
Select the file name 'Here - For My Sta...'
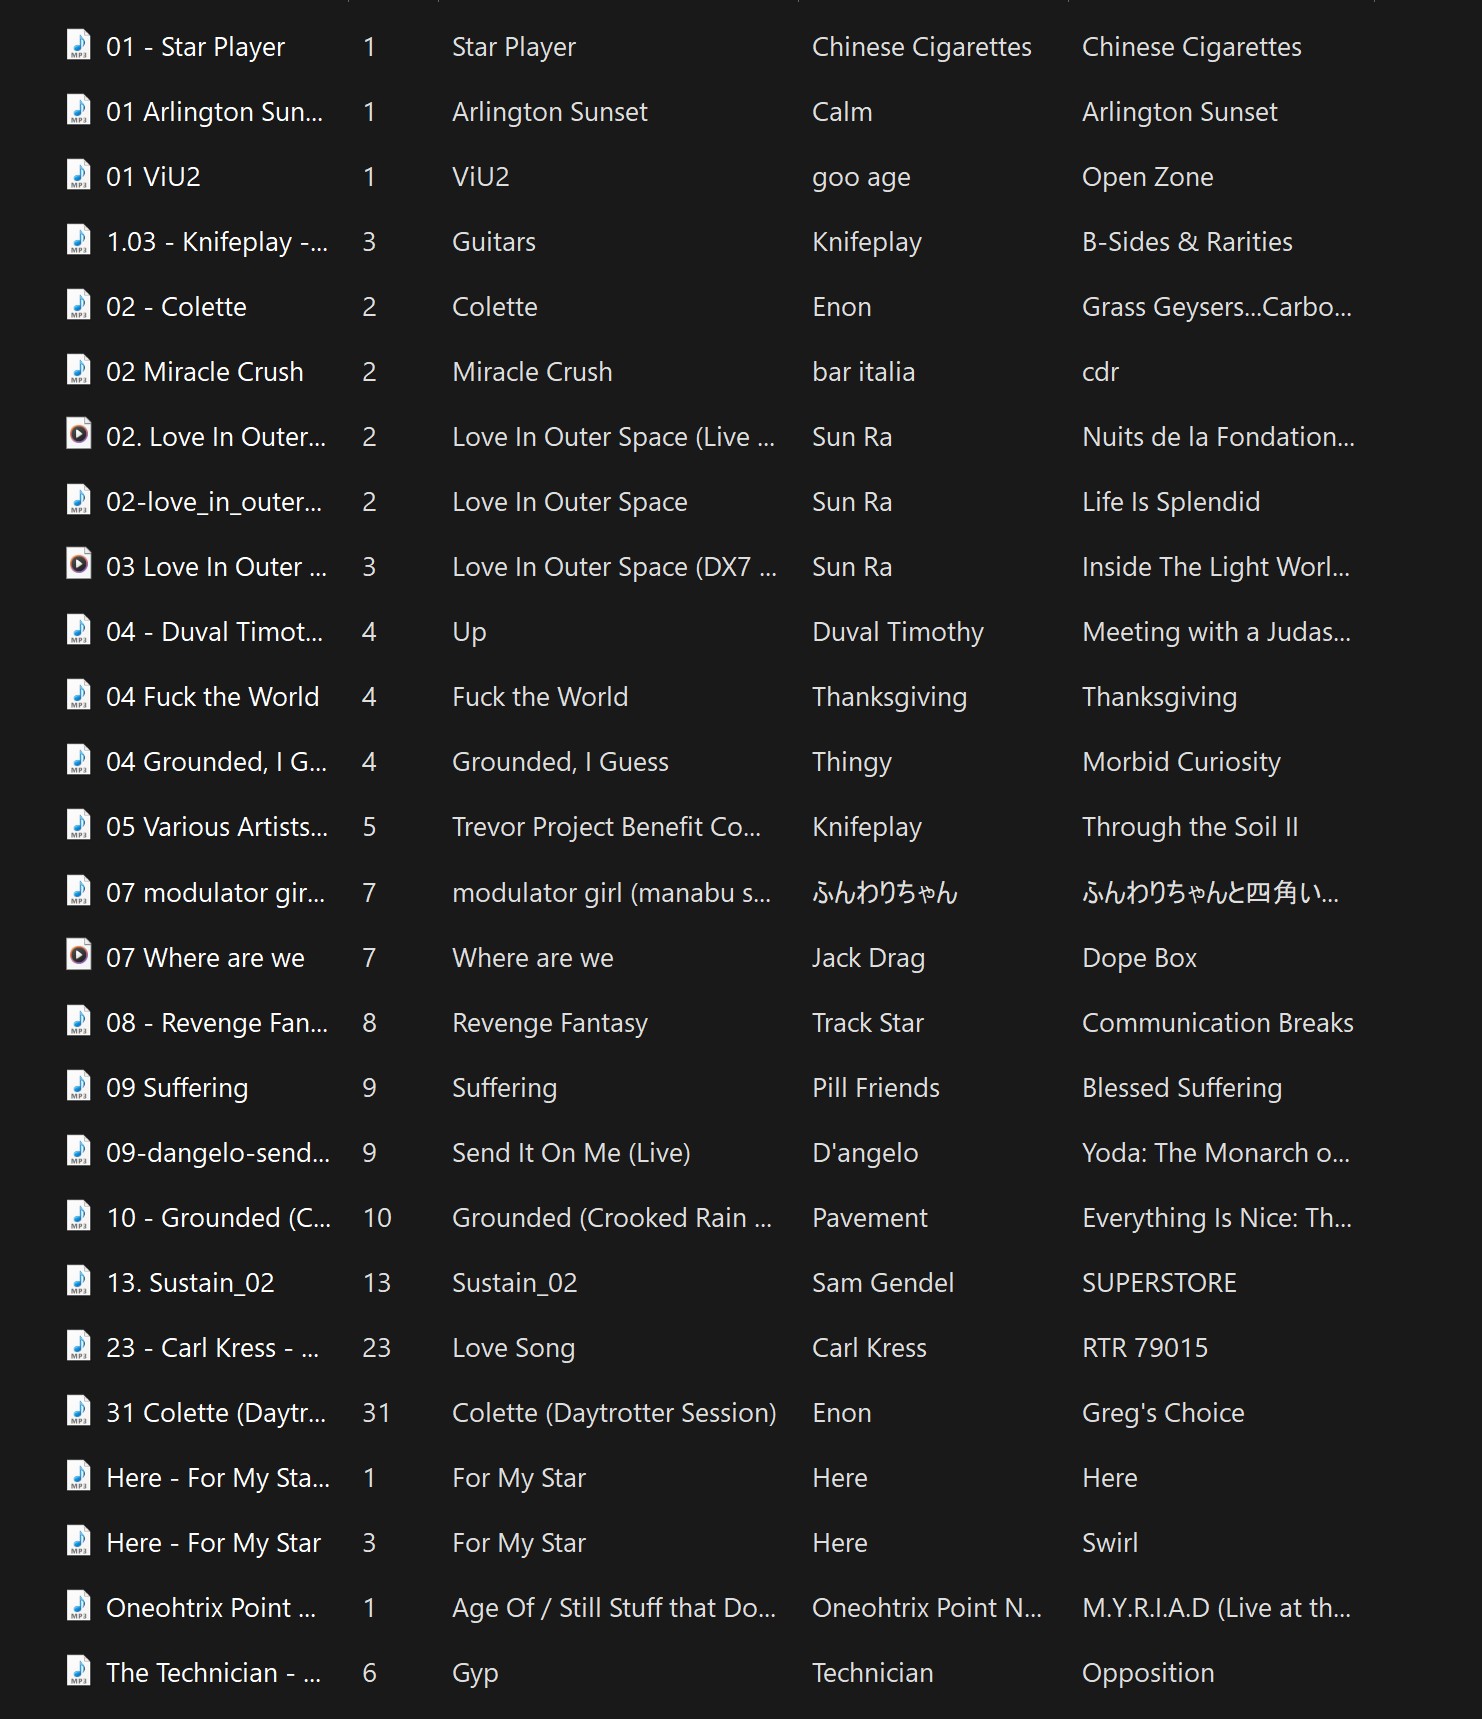218,1478
